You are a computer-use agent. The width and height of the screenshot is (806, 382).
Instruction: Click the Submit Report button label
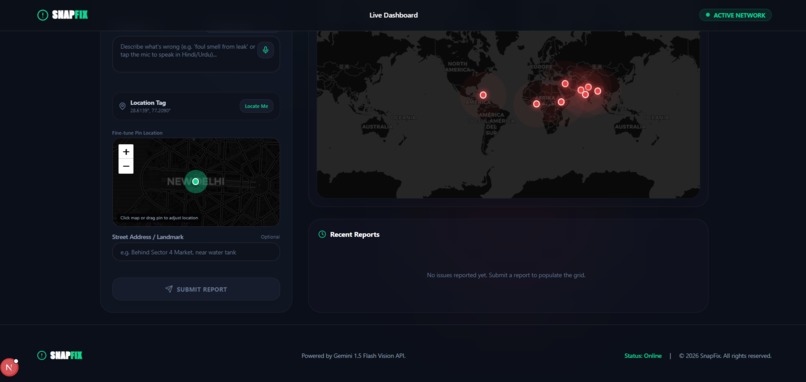pyautogui.click(x=202, y=289)
